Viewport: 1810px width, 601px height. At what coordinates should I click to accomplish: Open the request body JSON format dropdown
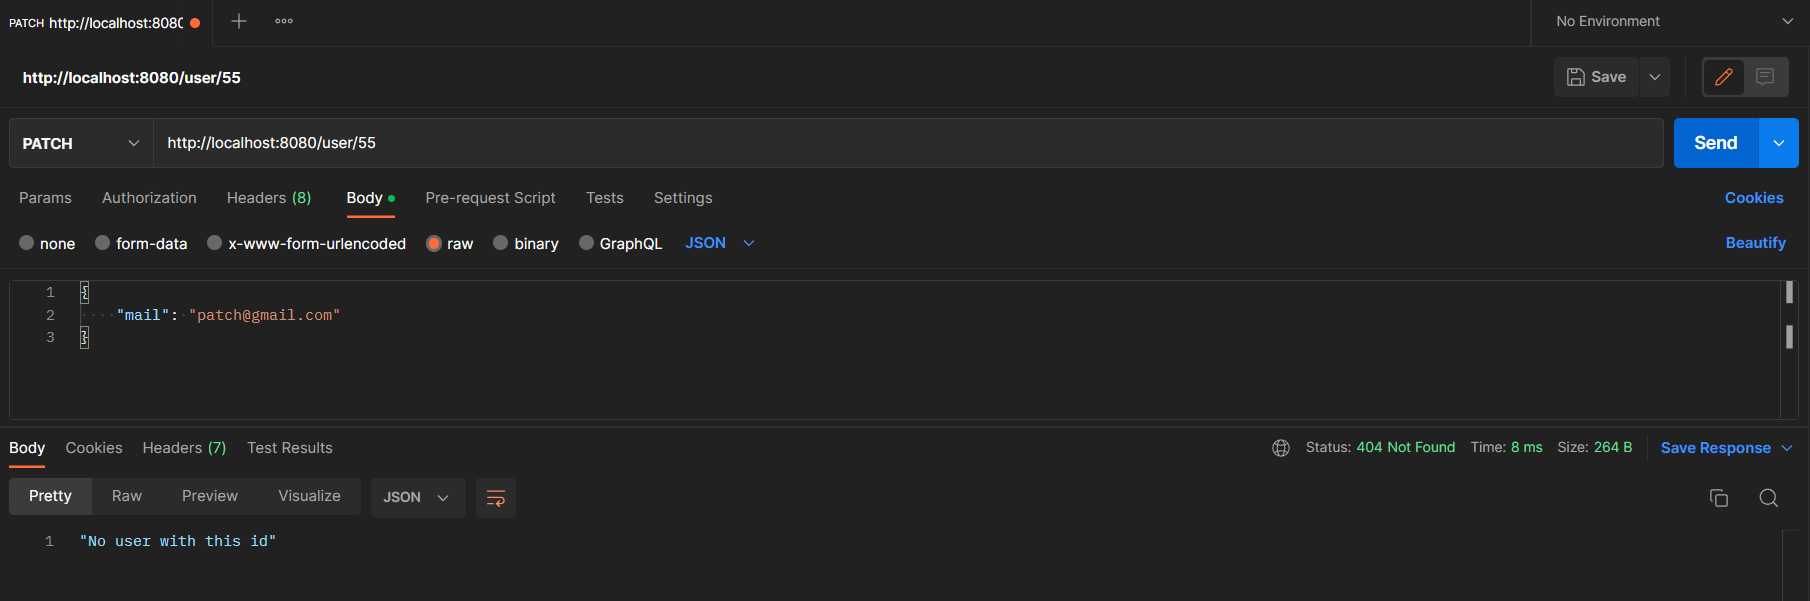(719, 243)
